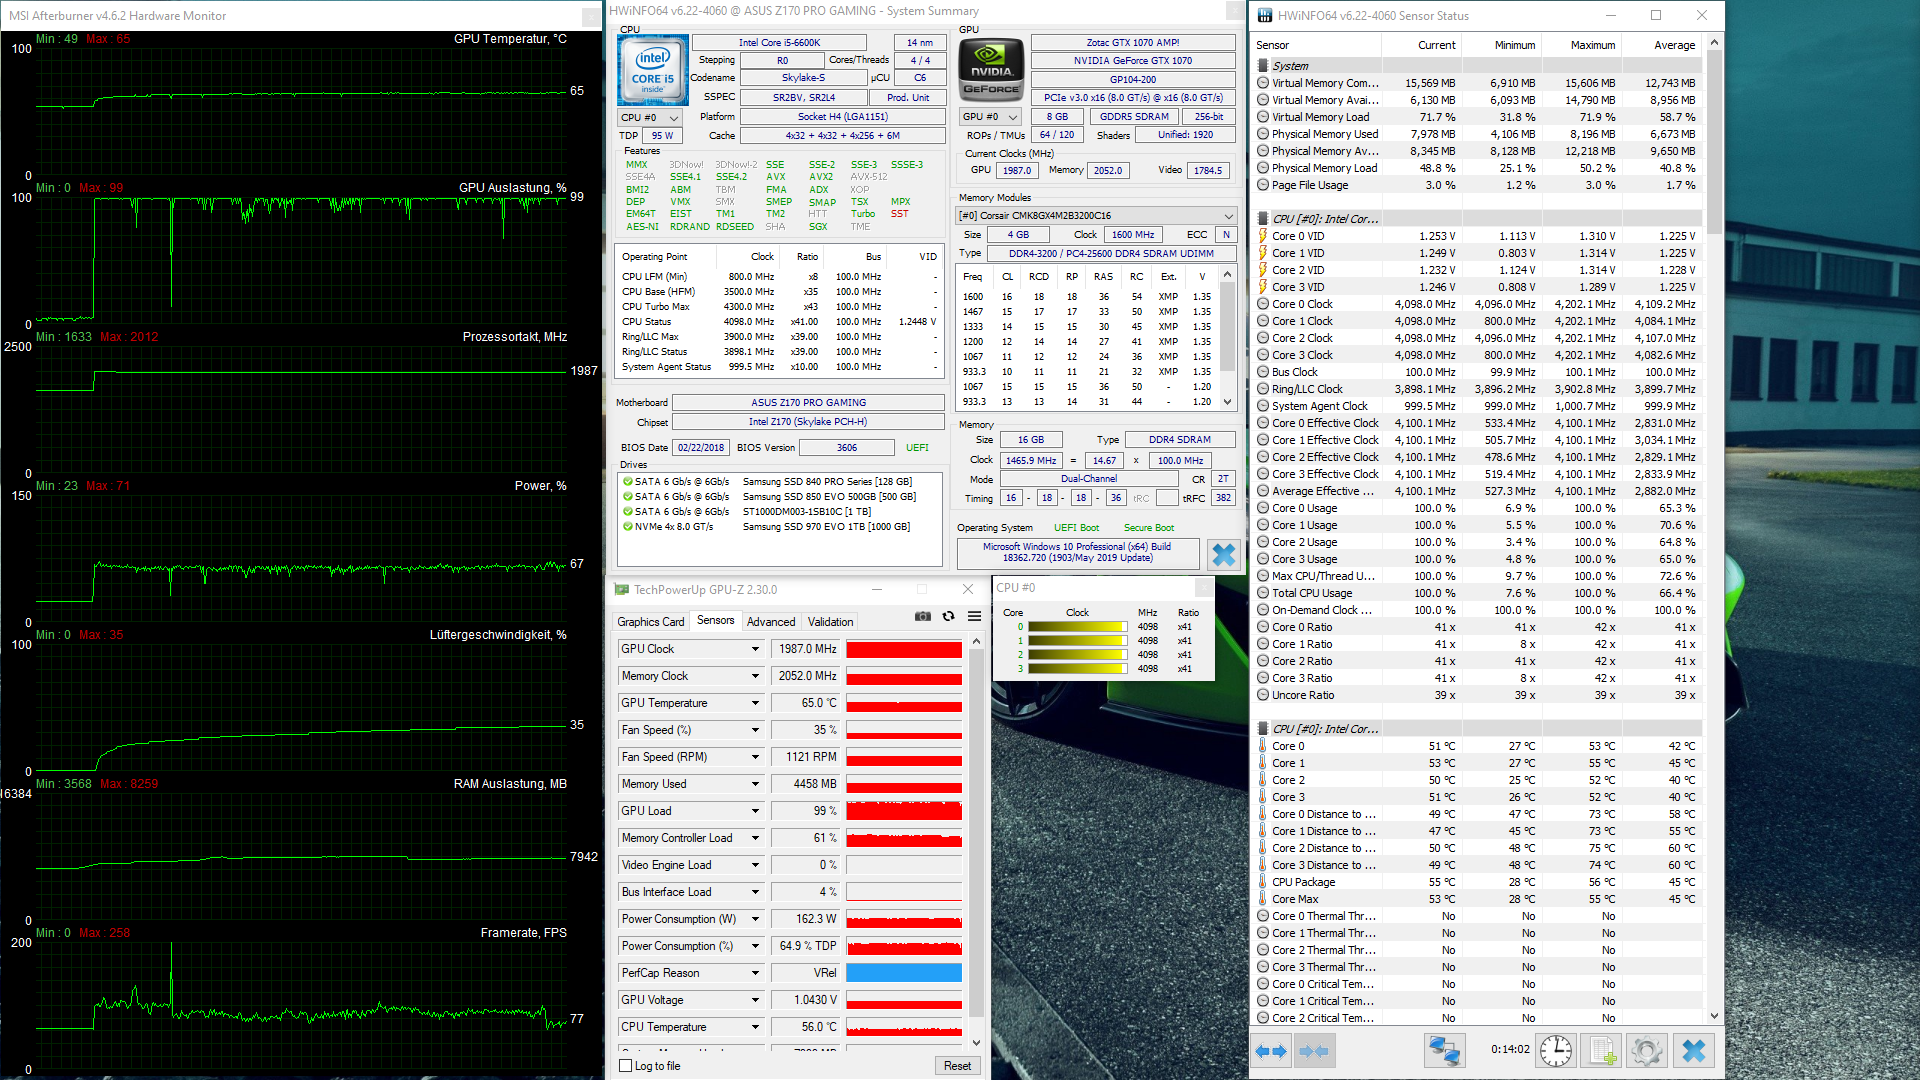Click Core 0 VID lightning icon
Viewport: 1920px width, 1080px height.
click(x=1263, y=236)
